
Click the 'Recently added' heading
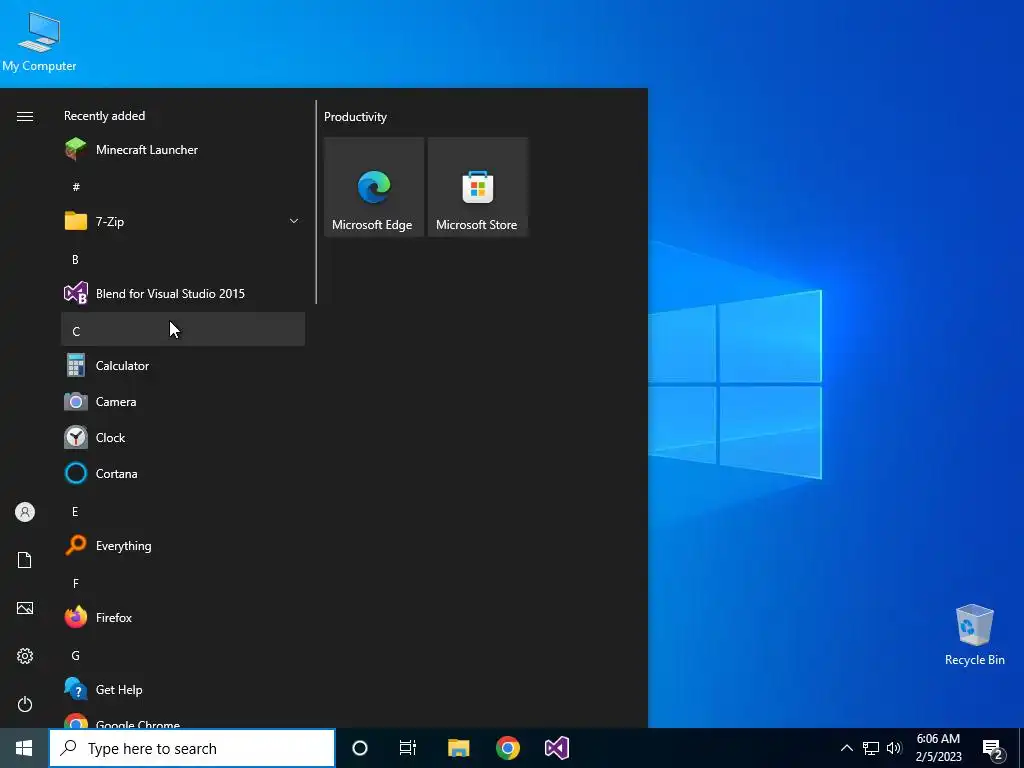104,116
